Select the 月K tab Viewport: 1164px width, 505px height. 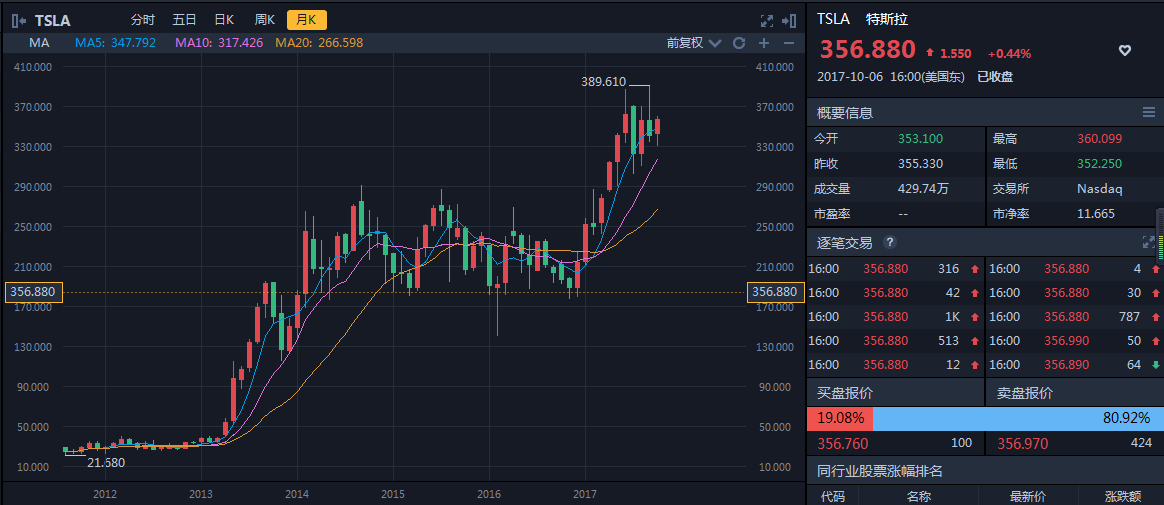(307, 20)
